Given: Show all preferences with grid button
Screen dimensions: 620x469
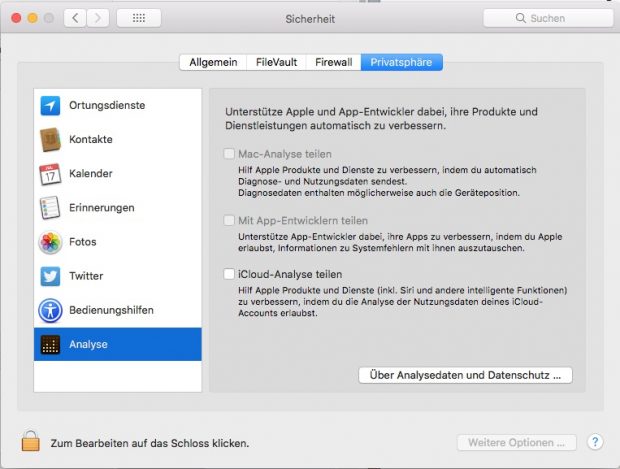Looking at the screenshot, I should point(139,18).
